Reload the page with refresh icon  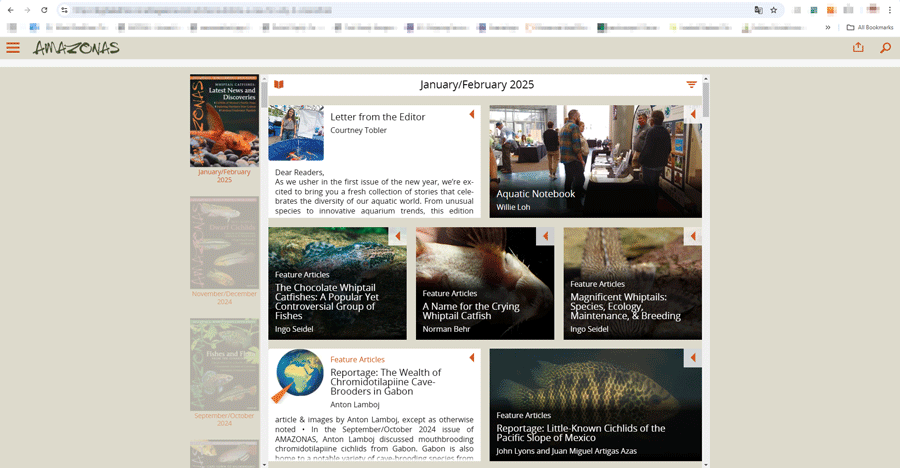click(44, 10)
